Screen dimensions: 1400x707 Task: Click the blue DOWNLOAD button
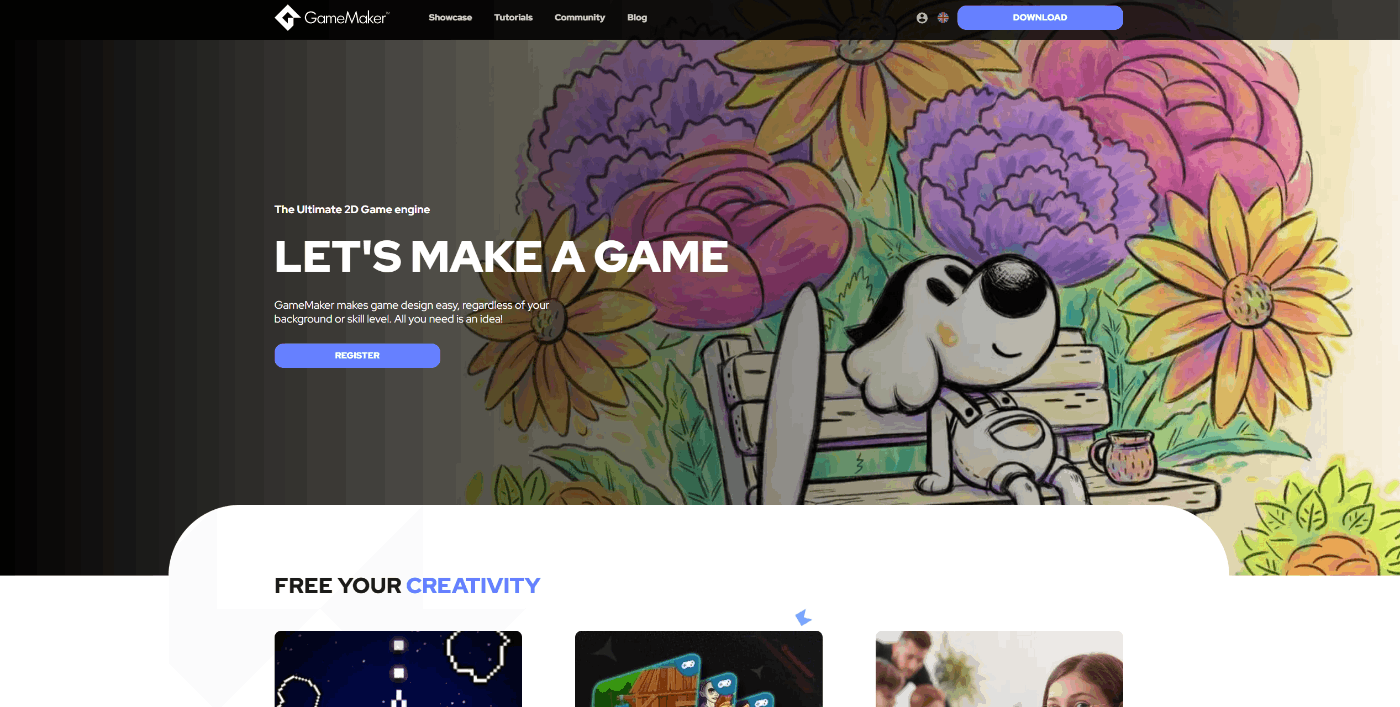(x=1040, y=18)
